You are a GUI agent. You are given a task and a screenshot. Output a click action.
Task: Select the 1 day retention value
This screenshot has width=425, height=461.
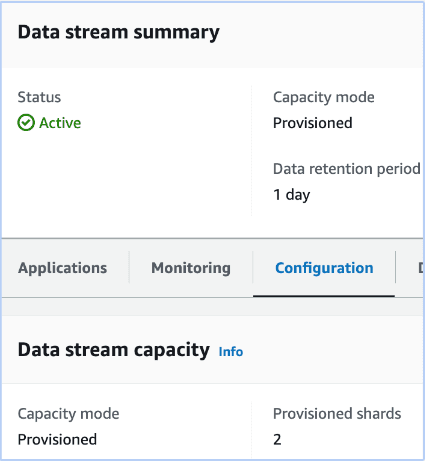tap(292, 195)
